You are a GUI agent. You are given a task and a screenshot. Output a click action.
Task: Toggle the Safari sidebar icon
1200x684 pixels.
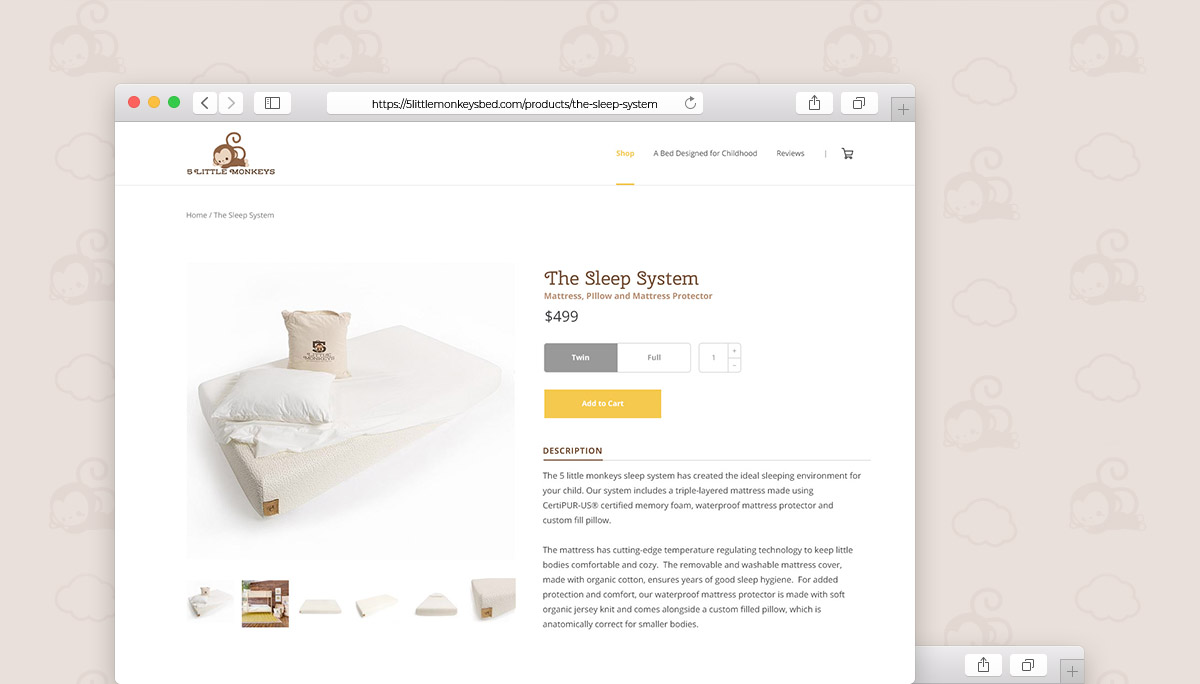pos(272,103)
